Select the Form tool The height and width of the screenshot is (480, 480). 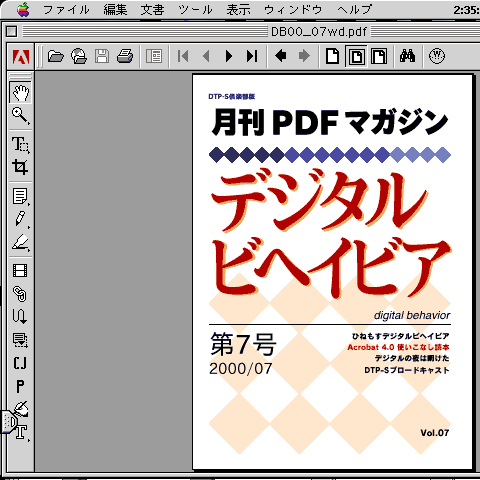(x=20, y=340)
